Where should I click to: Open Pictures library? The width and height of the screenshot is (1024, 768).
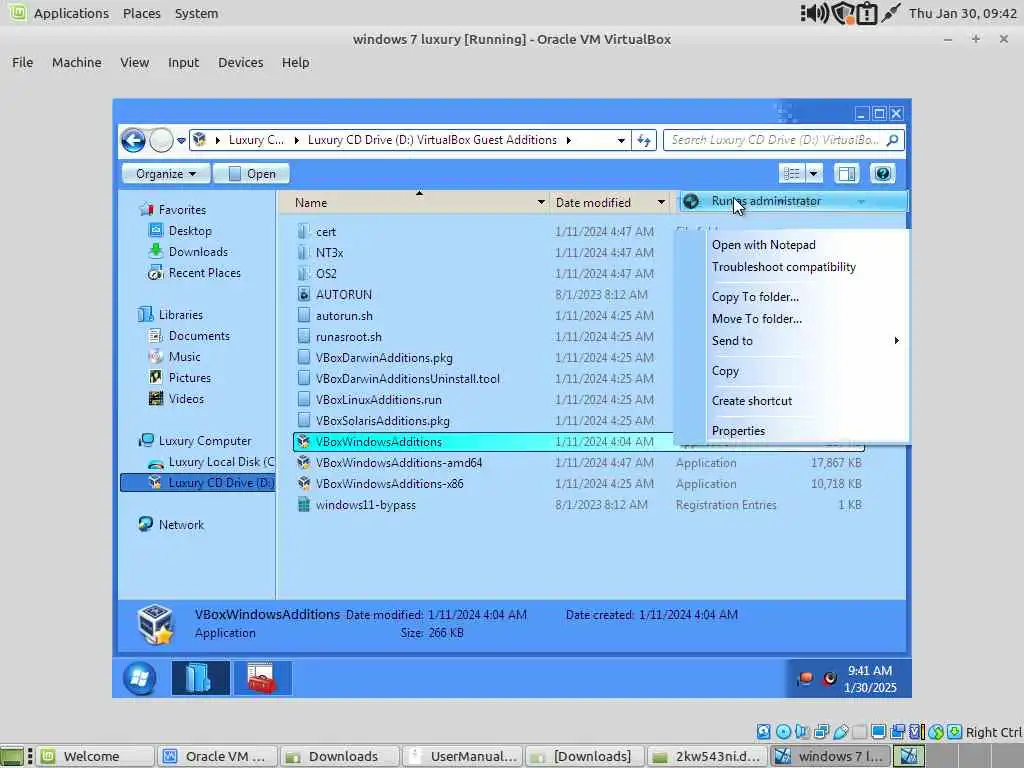pyautogui.click(x=189, y=377)
